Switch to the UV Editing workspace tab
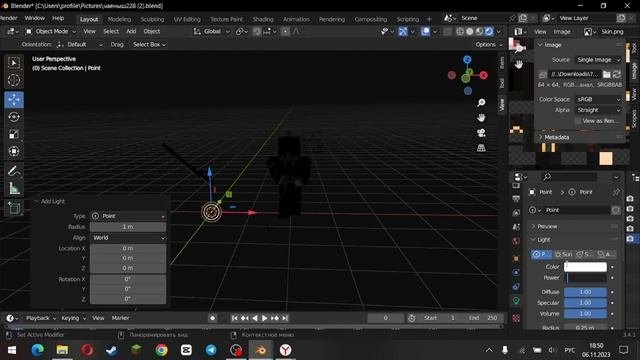Screen dimensions: 640x360 [x=187, y=19]
